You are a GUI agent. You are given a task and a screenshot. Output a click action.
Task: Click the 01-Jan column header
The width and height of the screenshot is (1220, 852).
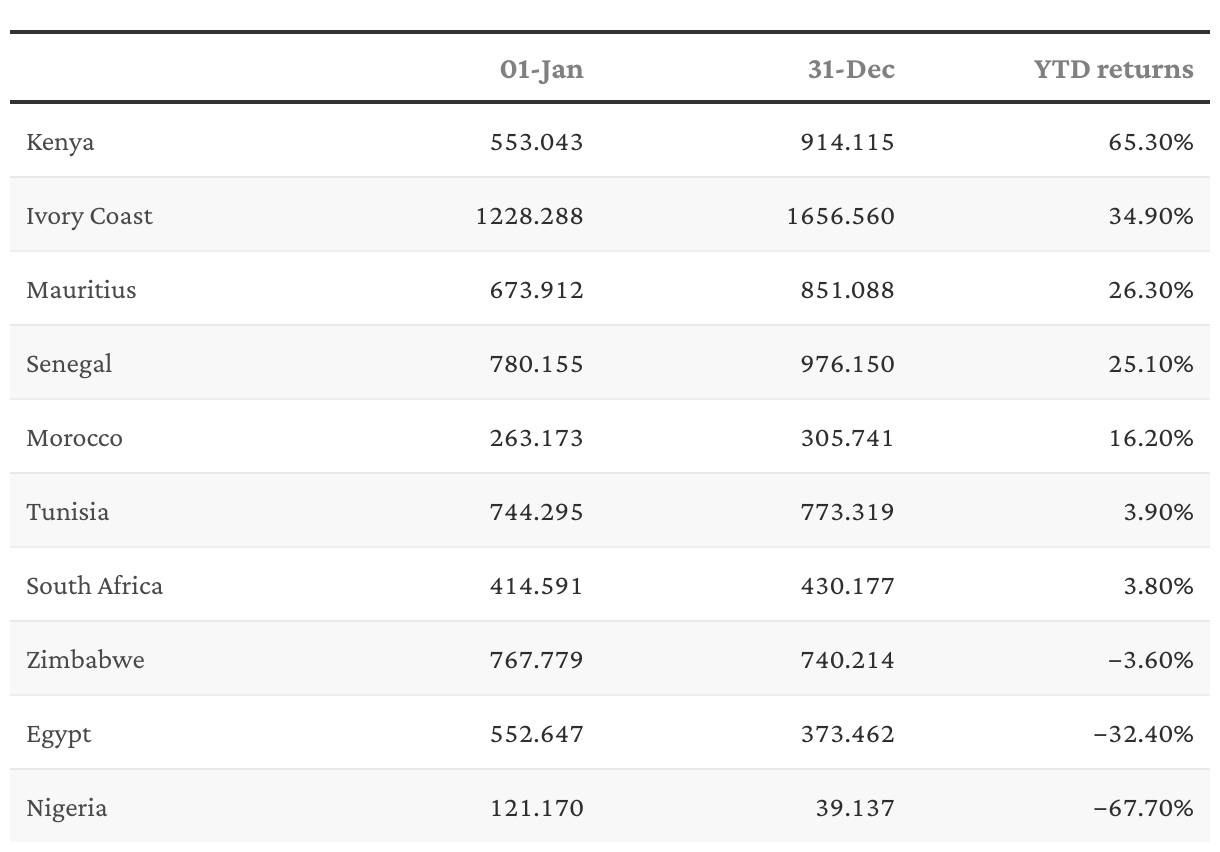click(541, 69)
